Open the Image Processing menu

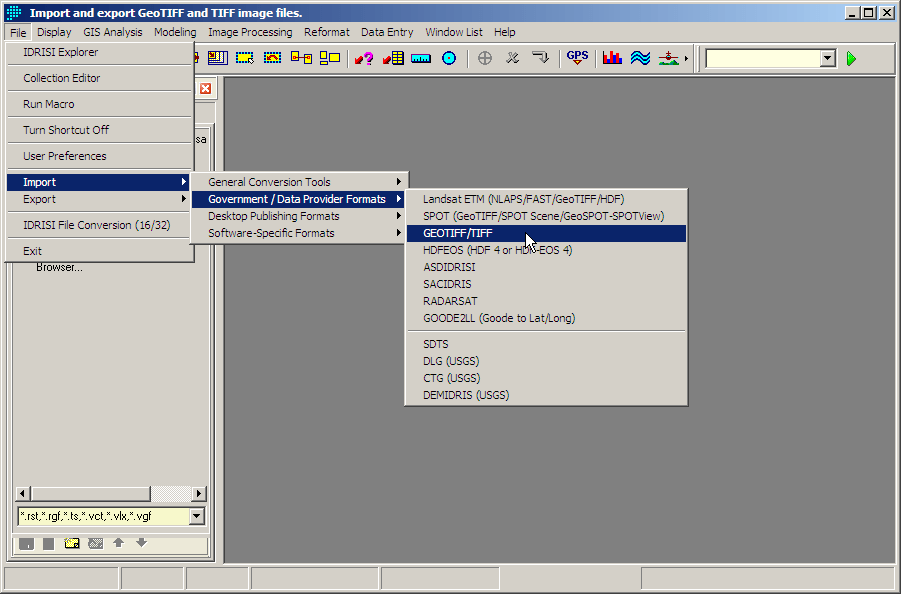coord(250,32)
